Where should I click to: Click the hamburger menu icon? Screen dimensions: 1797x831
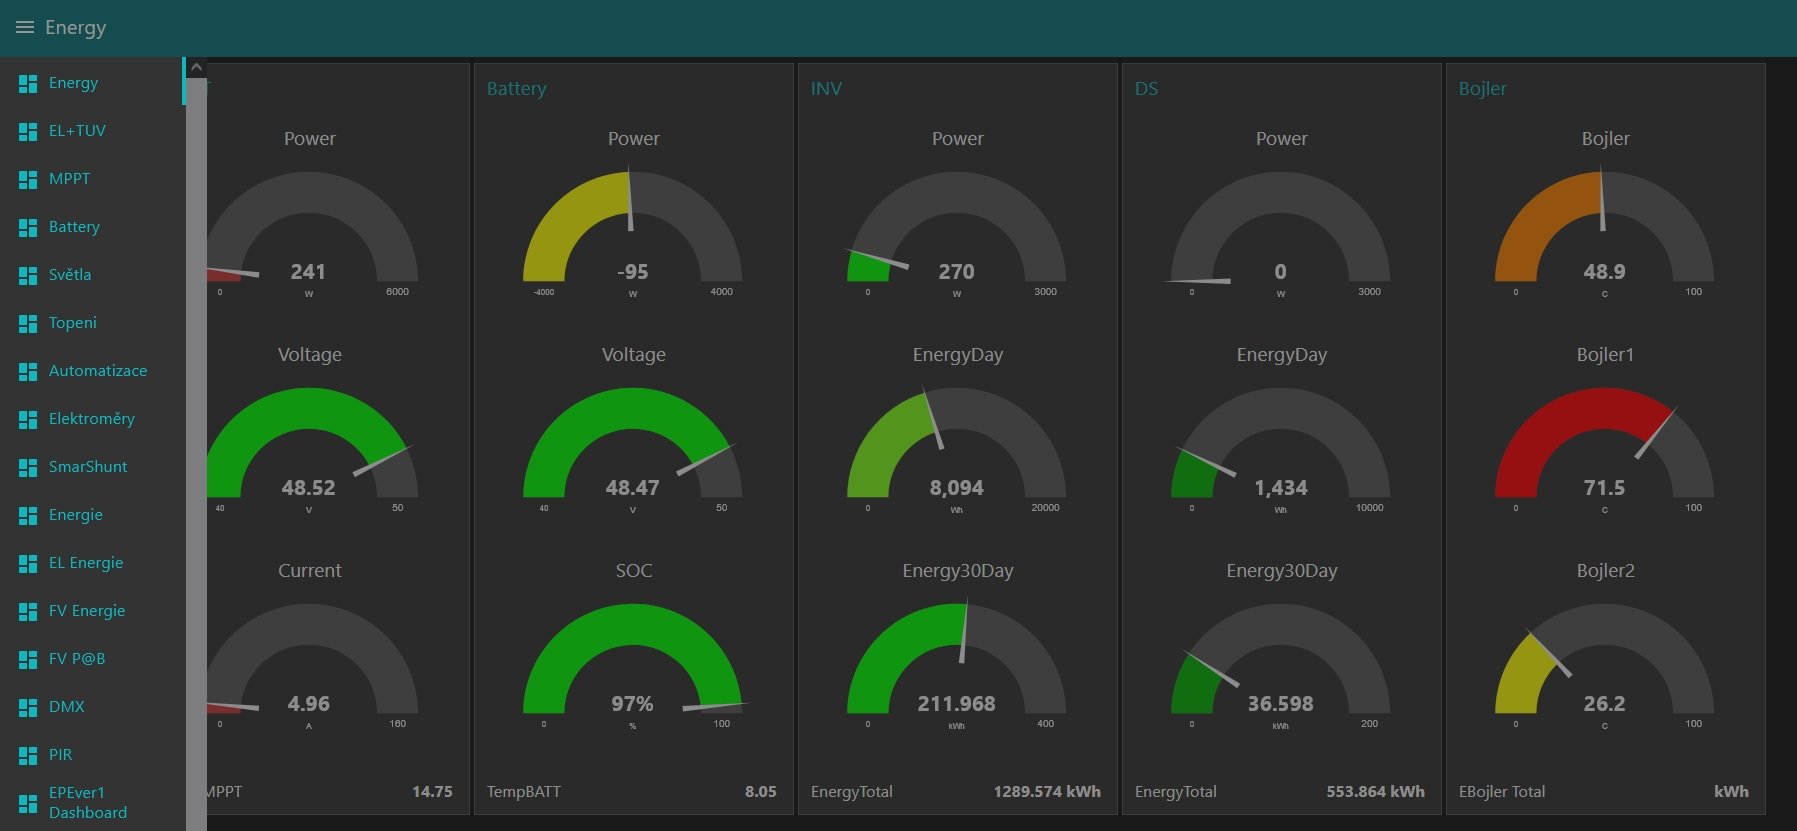25,27
